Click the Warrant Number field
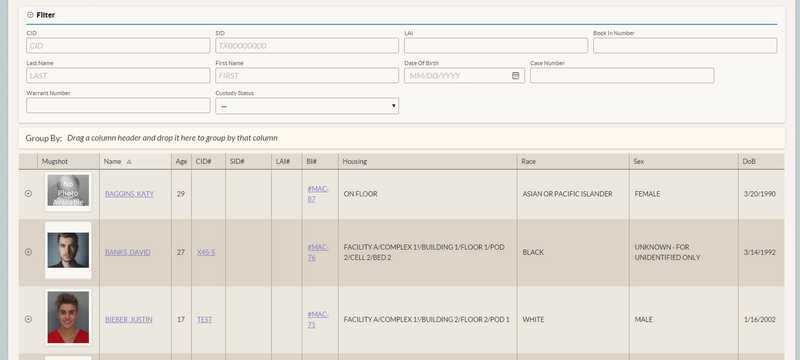The width and height of the screenshot is (800, 360). (118, 106)
